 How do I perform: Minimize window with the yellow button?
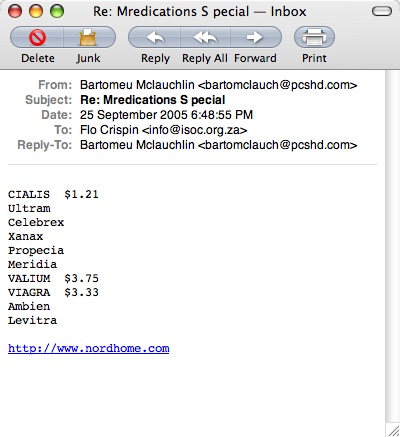click(36, 11)
